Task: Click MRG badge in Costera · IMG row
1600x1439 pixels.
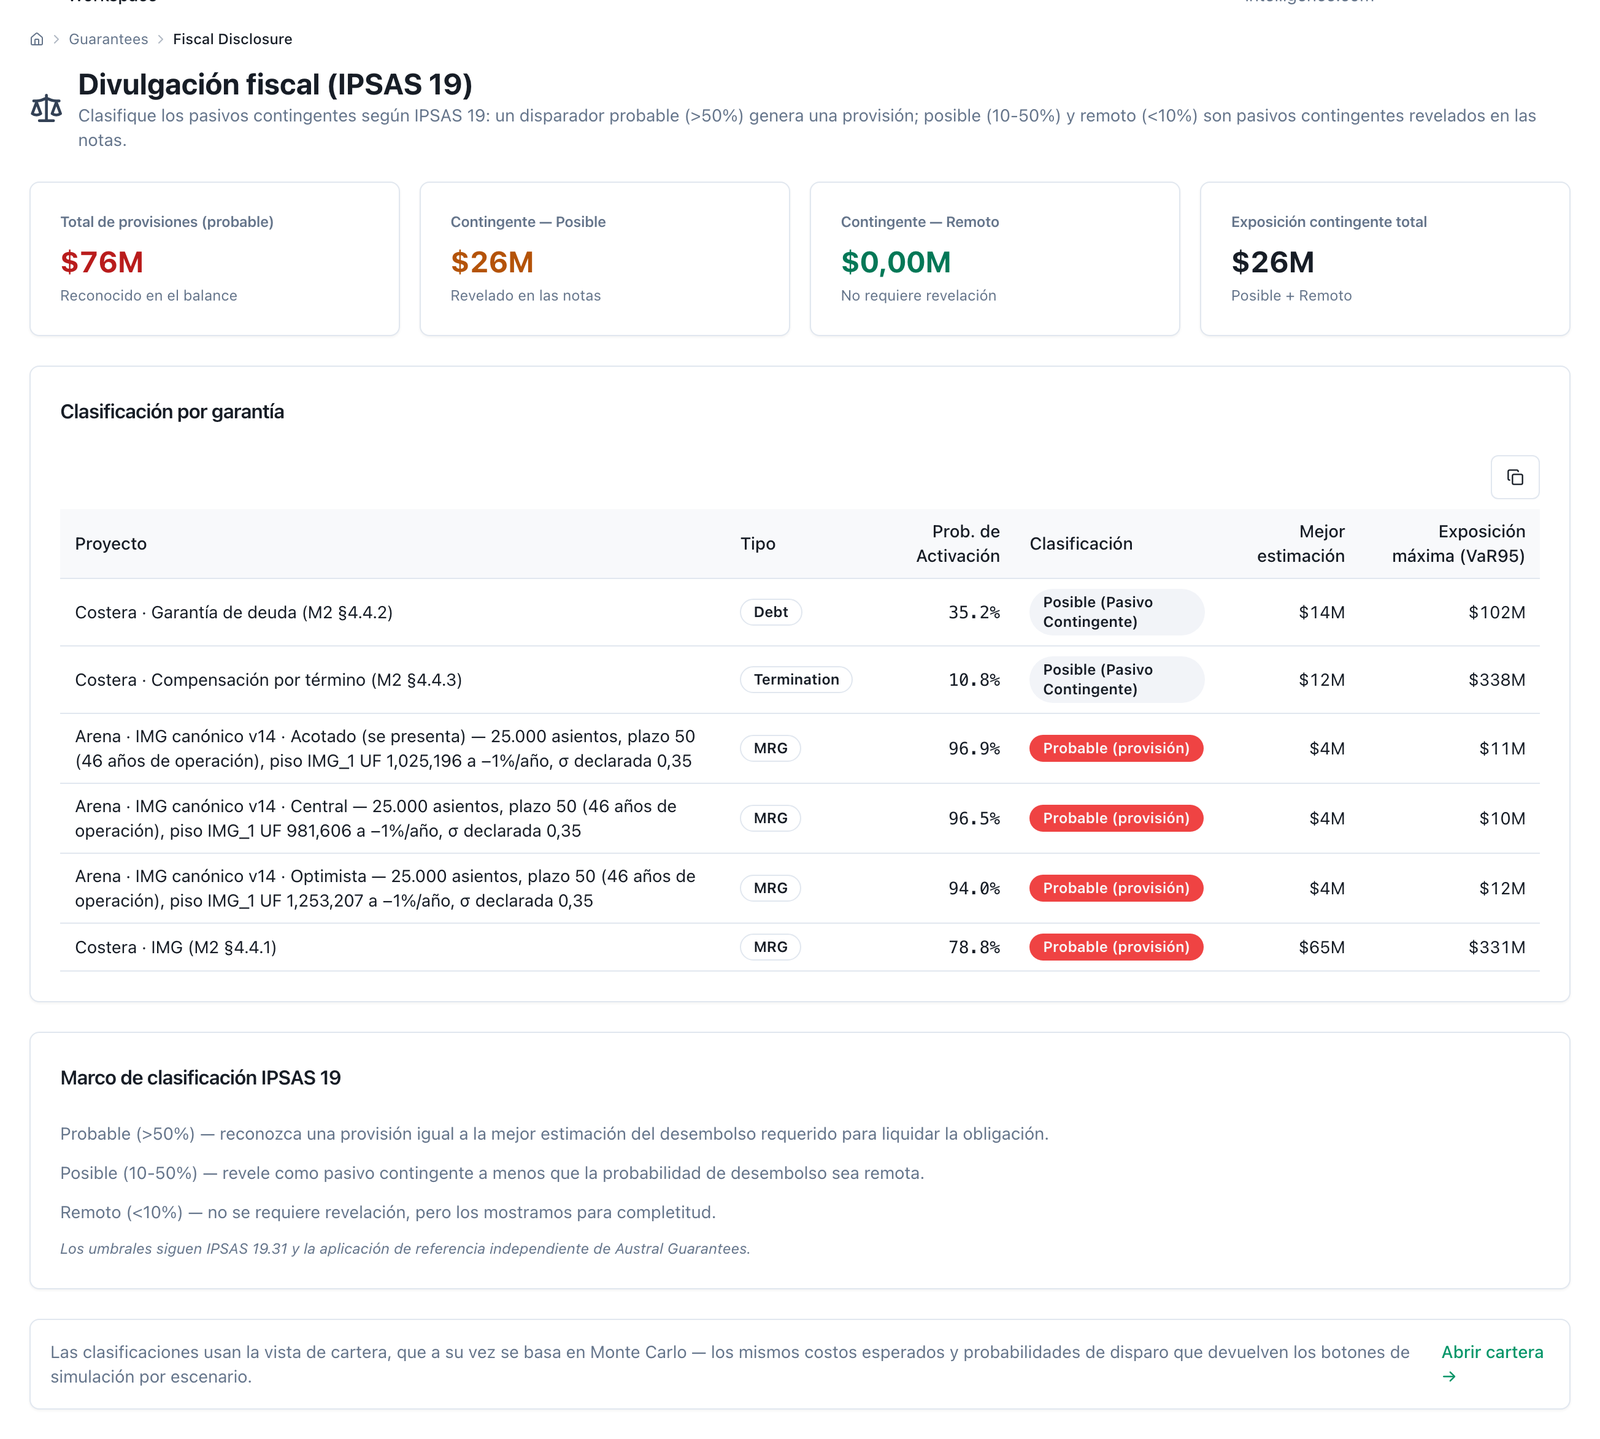Action: [771, 947]
